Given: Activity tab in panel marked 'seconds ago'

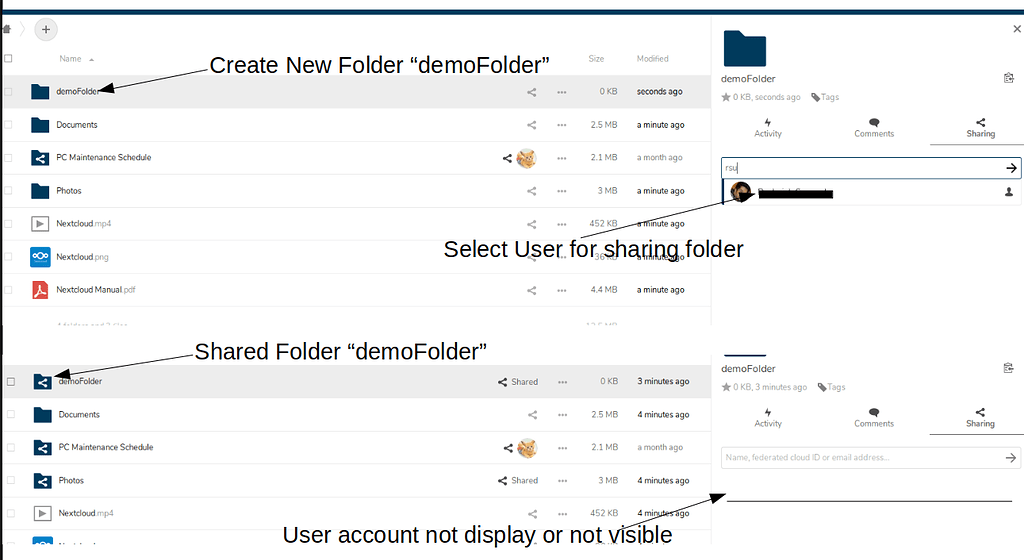Looking at the screenshot, I should click(768, 128).
